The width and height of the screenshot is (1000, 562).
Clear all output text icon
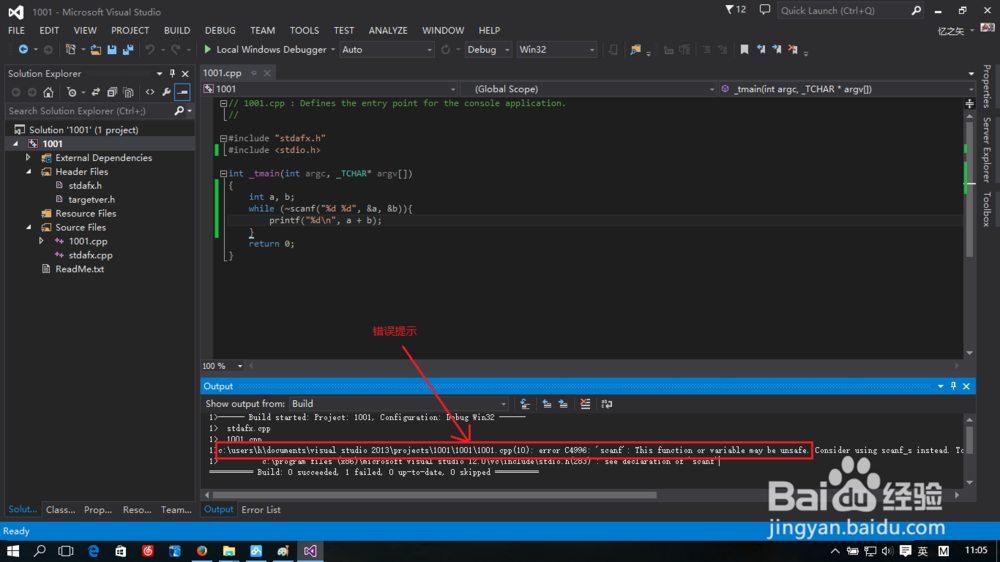click(585, 404)
